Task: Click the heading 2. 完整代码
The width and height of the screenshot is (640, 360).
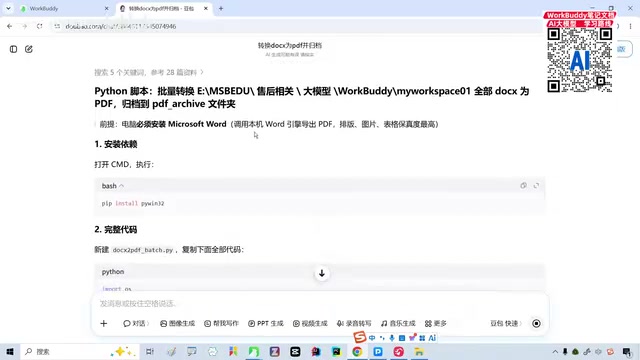Action: (x=116, y=230)
